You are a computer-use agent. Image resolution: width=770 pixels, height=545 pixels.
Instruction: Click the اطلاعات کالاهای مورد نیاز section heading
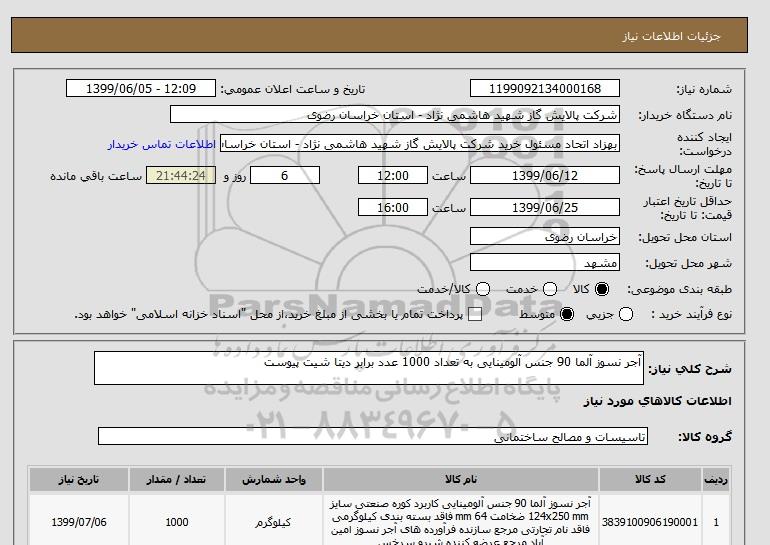click(x=658, y=401)
